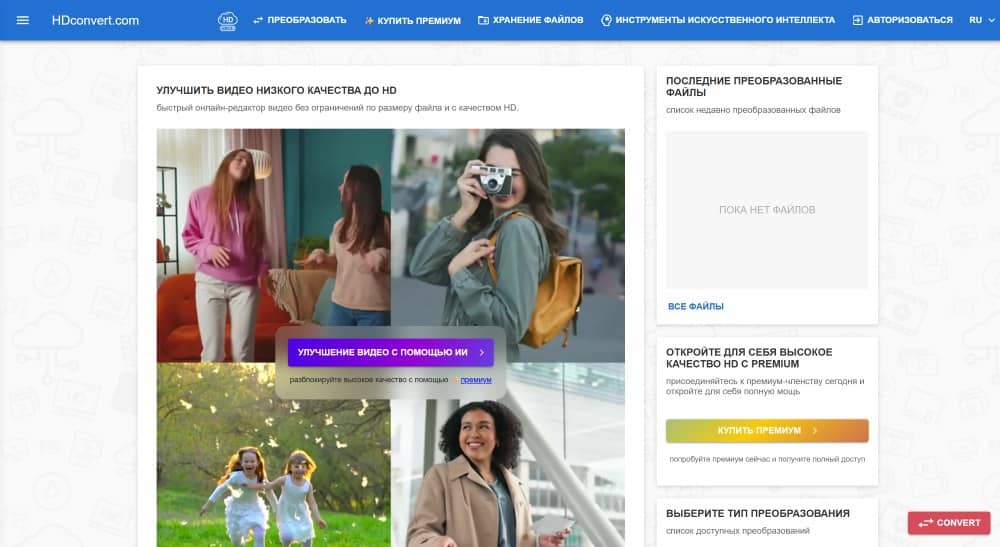The image size is (1000, 547).
Task: Follow the премиум link under the purple button
Action: 476,380
